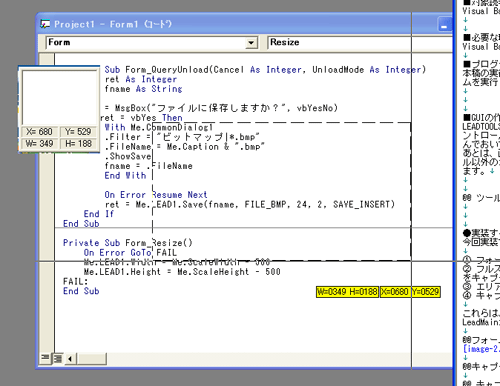Screen dimensions: 500x386
Task: Click 'Private Sub Form_Resize()' line
Action: 128,243
